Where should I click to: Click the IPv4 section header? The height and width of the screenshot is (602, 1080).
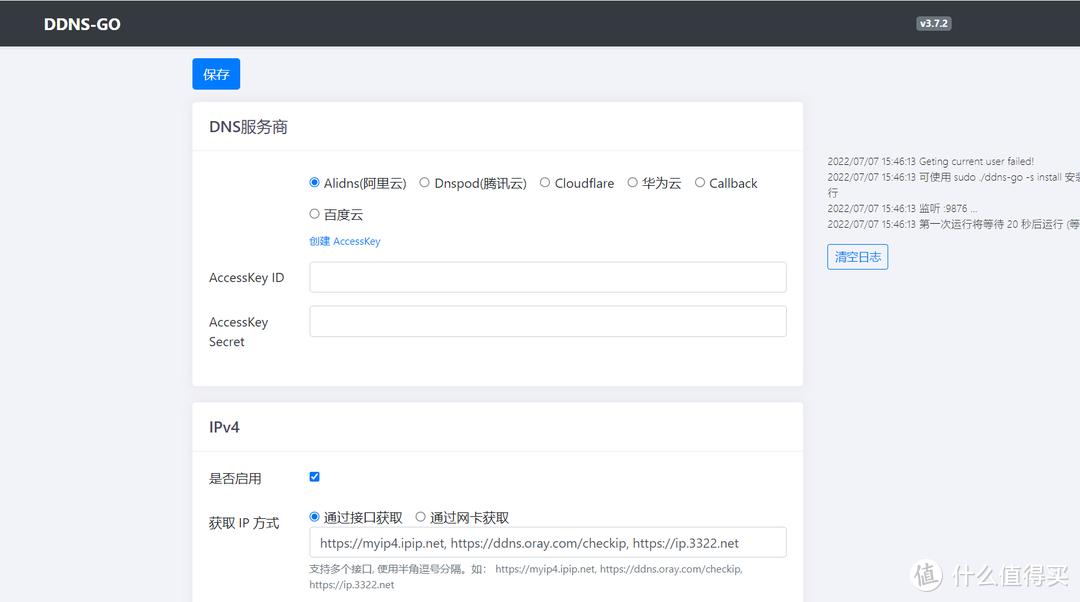(224, 427)
